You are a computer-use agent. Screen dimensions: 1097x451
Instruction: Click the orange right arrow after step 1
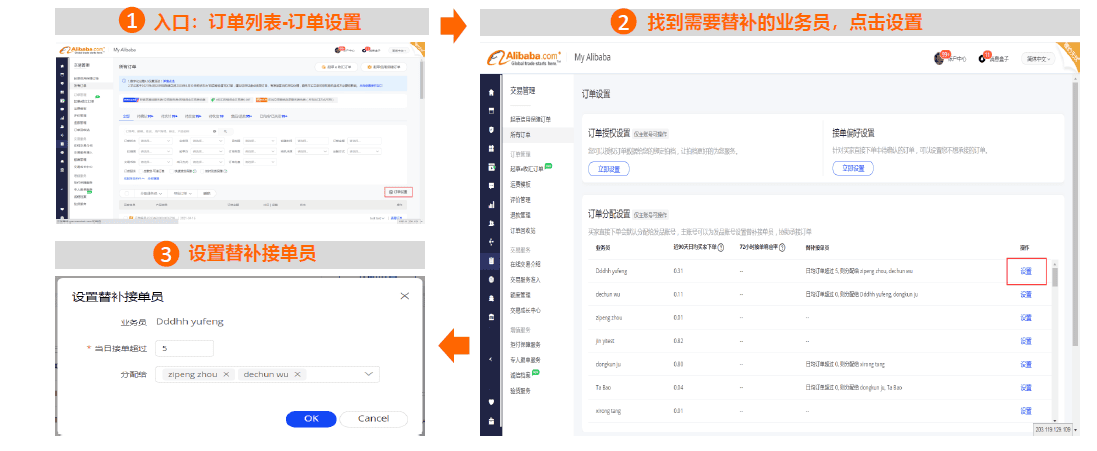(454, 23)
